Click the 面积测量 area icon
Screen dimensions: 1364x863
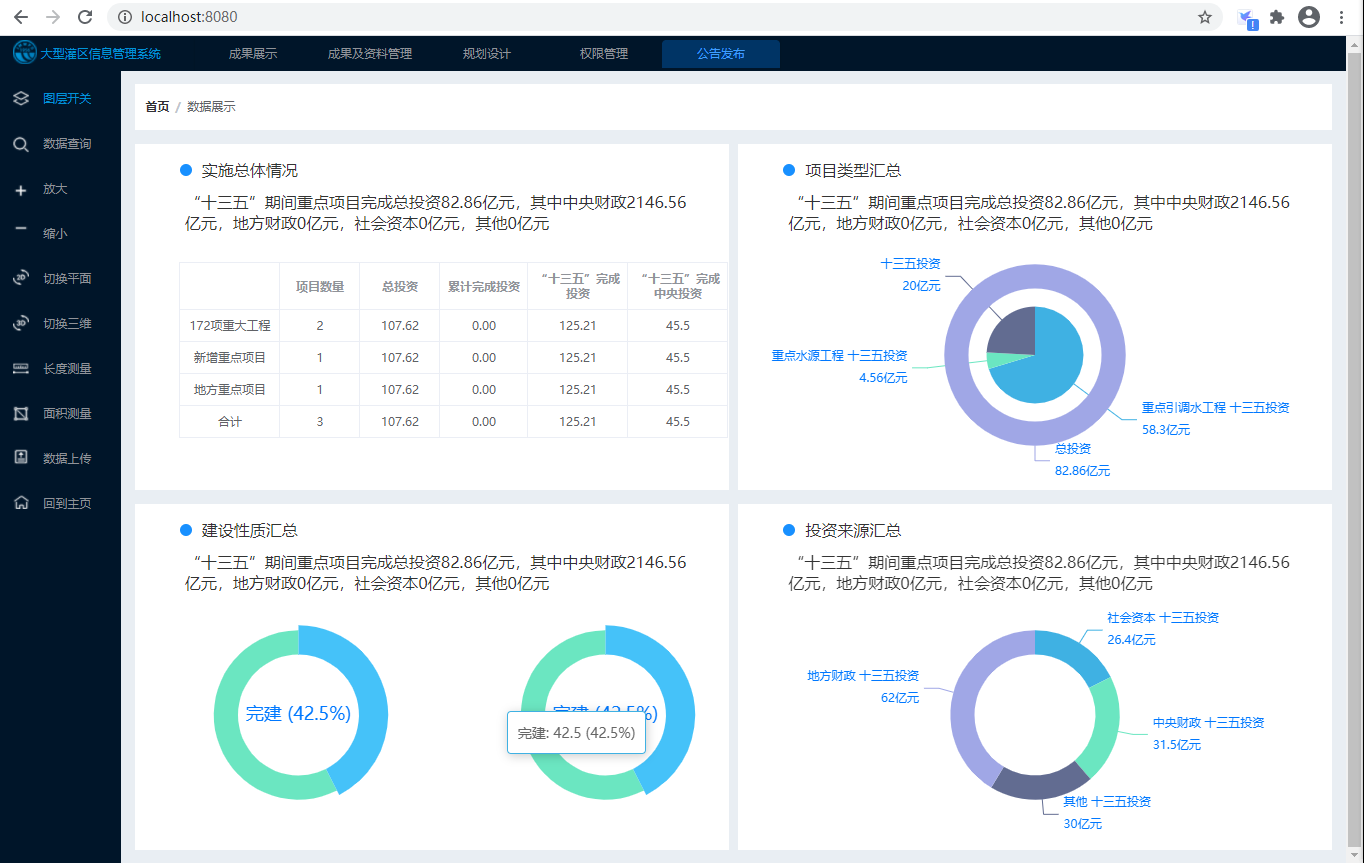tap(21, 414)
